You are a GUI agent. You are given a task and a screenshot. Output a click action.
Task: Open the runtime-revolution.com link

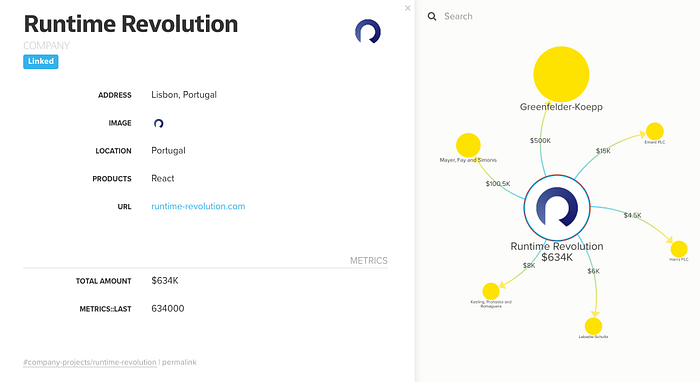[198, 206]
